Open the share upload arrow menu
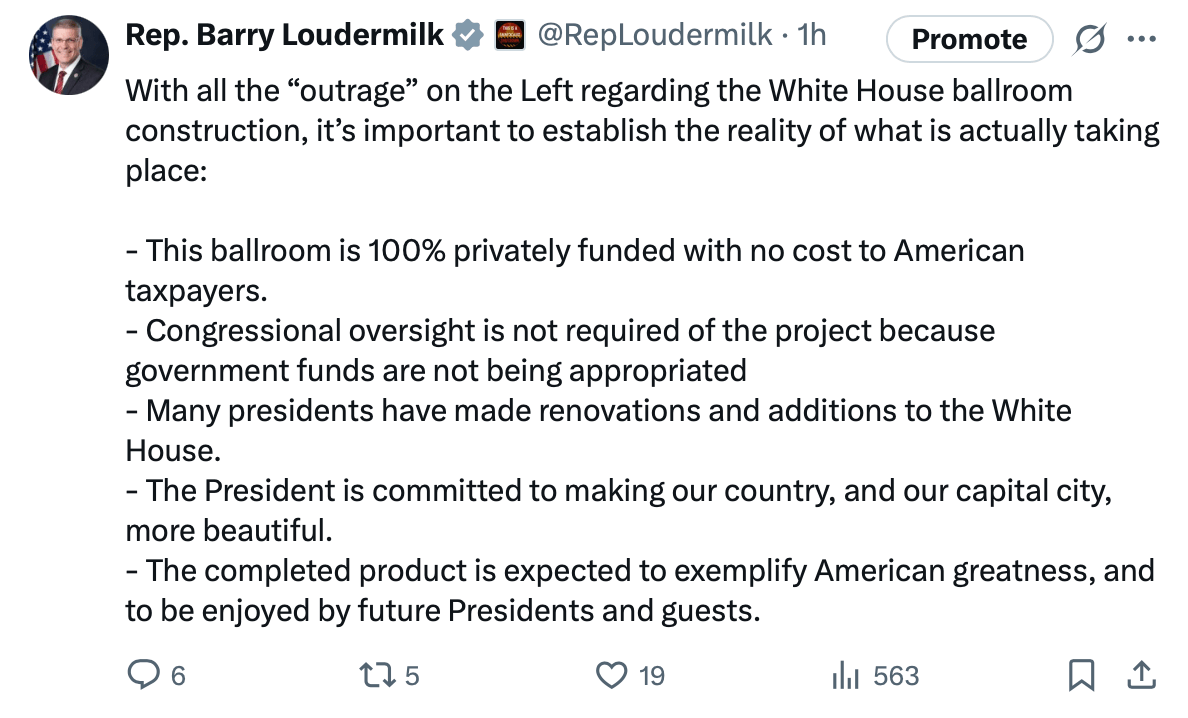The width and height of the screenshot is (1188, 718). [x=1140, y=676]
